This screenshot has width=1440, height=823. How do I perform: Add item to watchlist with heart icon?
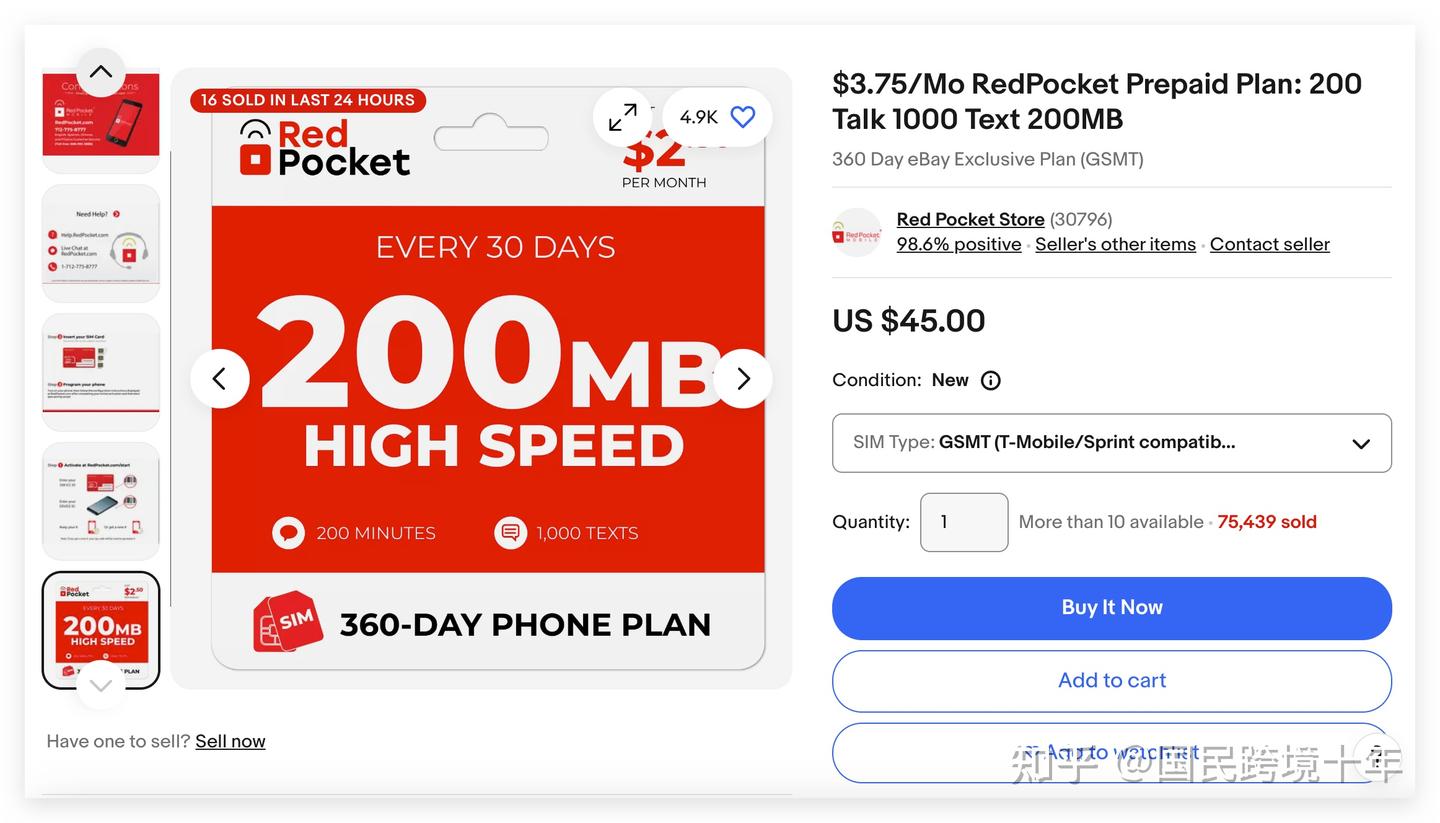pyautogui.click(x=742, y=117)
